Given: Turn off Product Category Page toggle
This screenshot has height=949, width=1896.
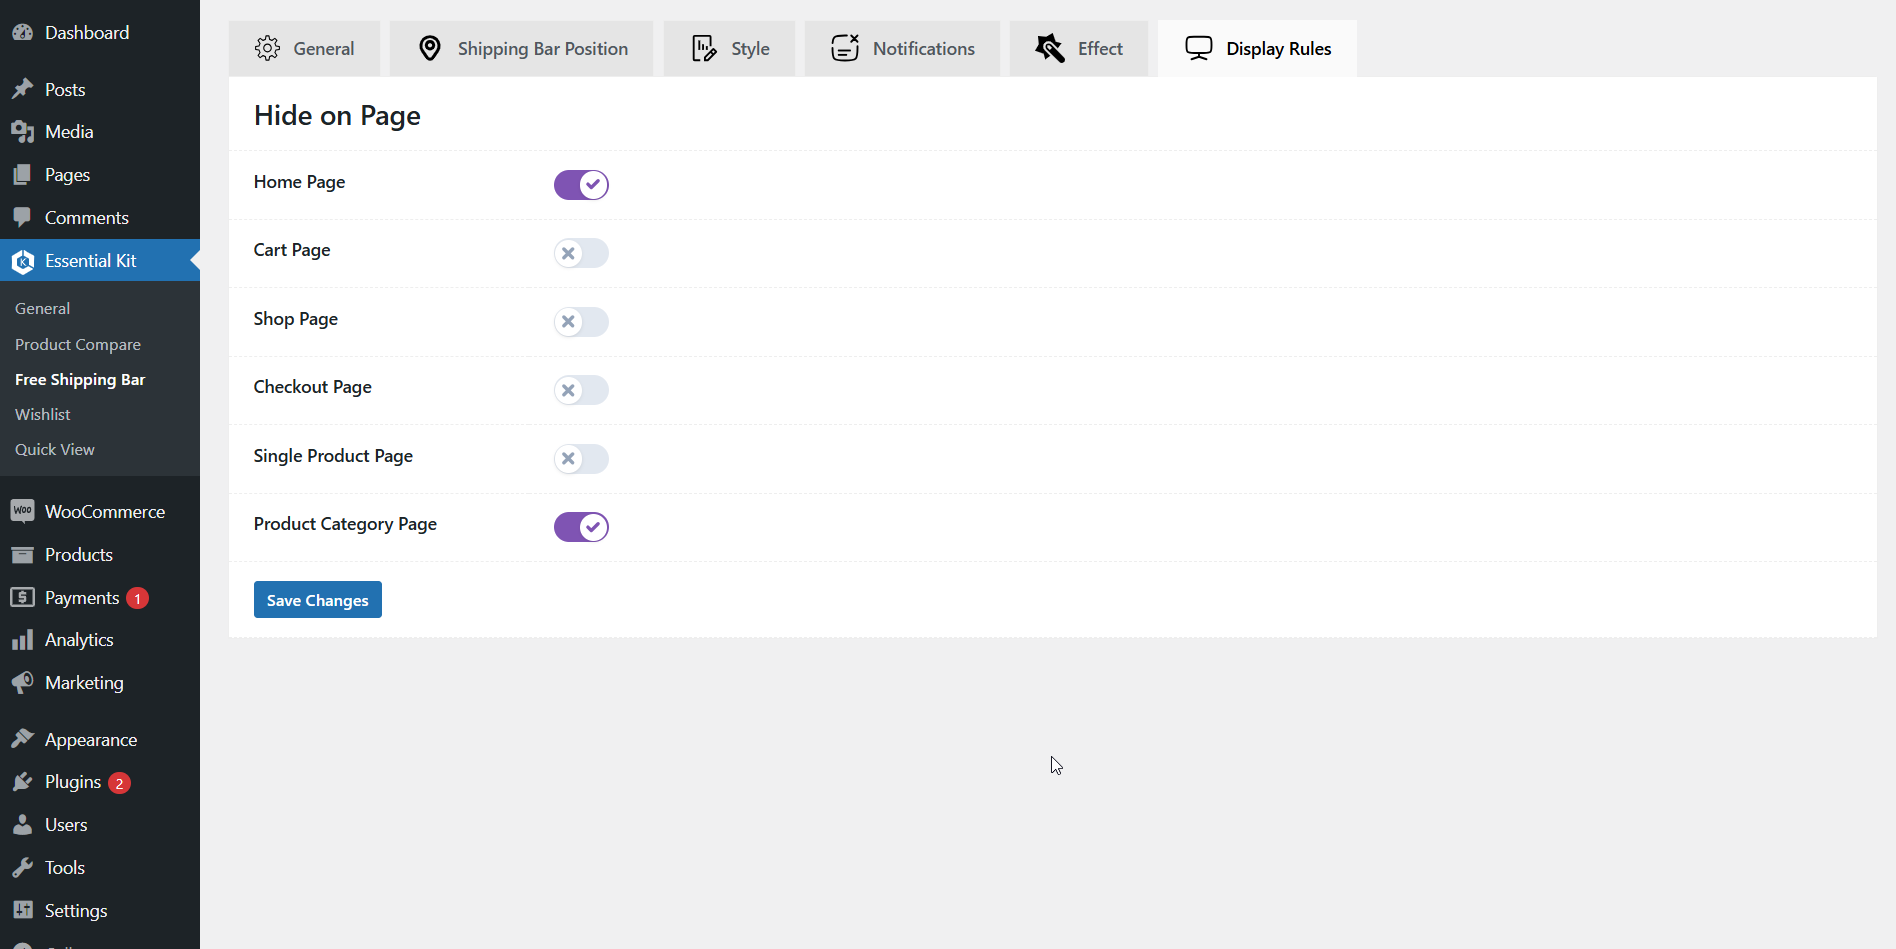Looking at the screenshot, I should click(581, 527).
